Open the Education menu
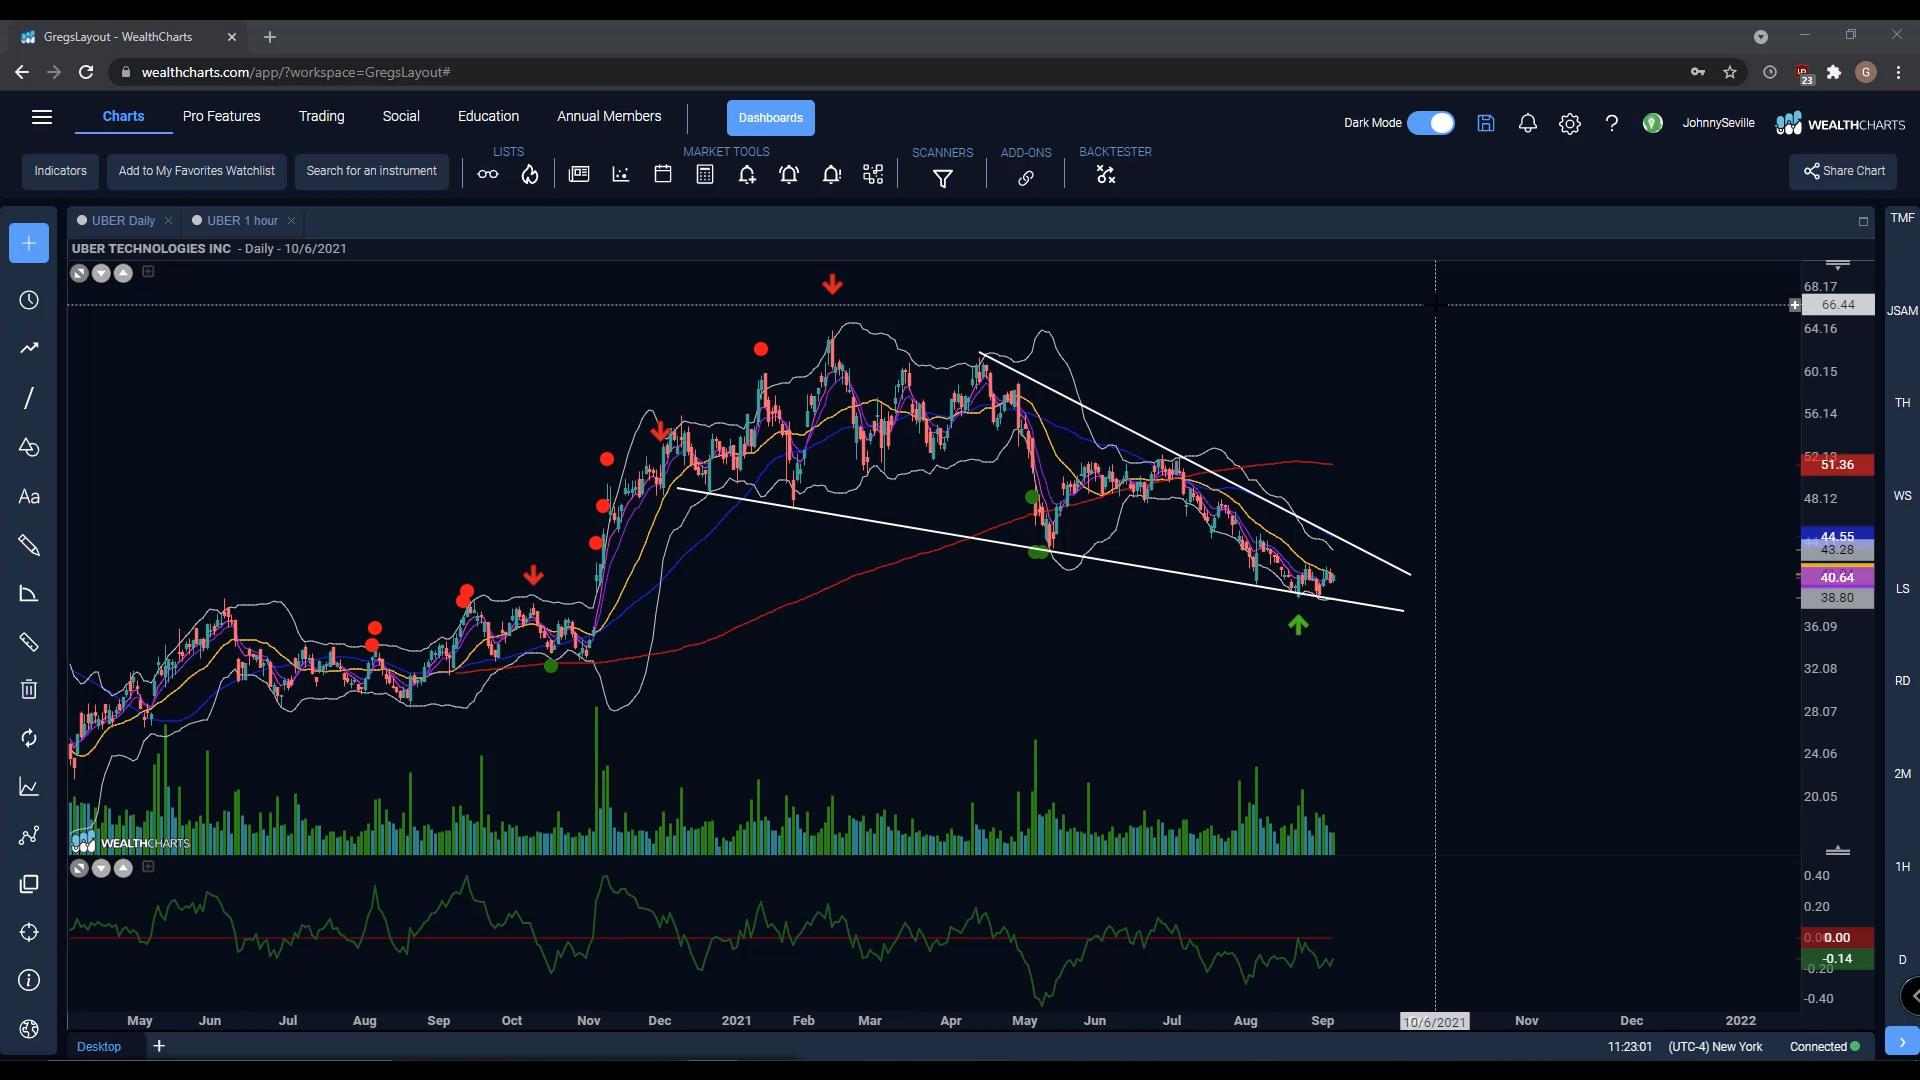The image size is (1920, 1080). 488,116
